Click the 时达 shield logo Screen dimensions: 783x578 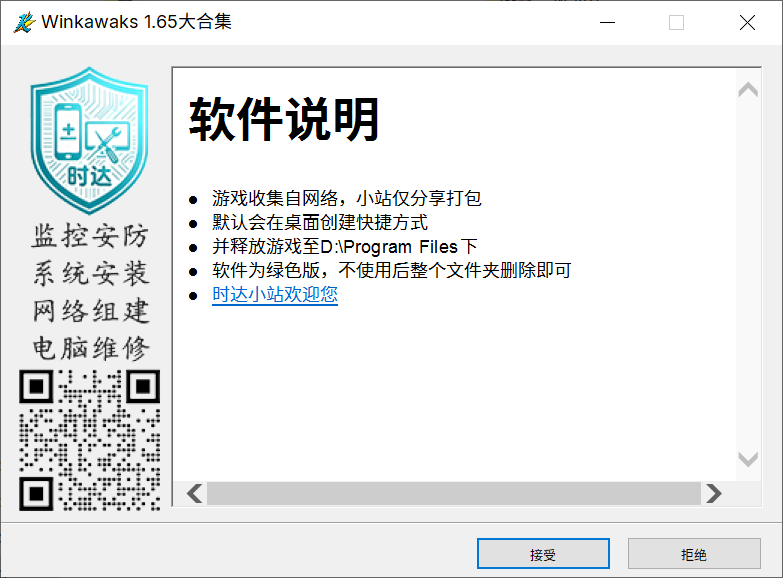[x=89, y=141]
